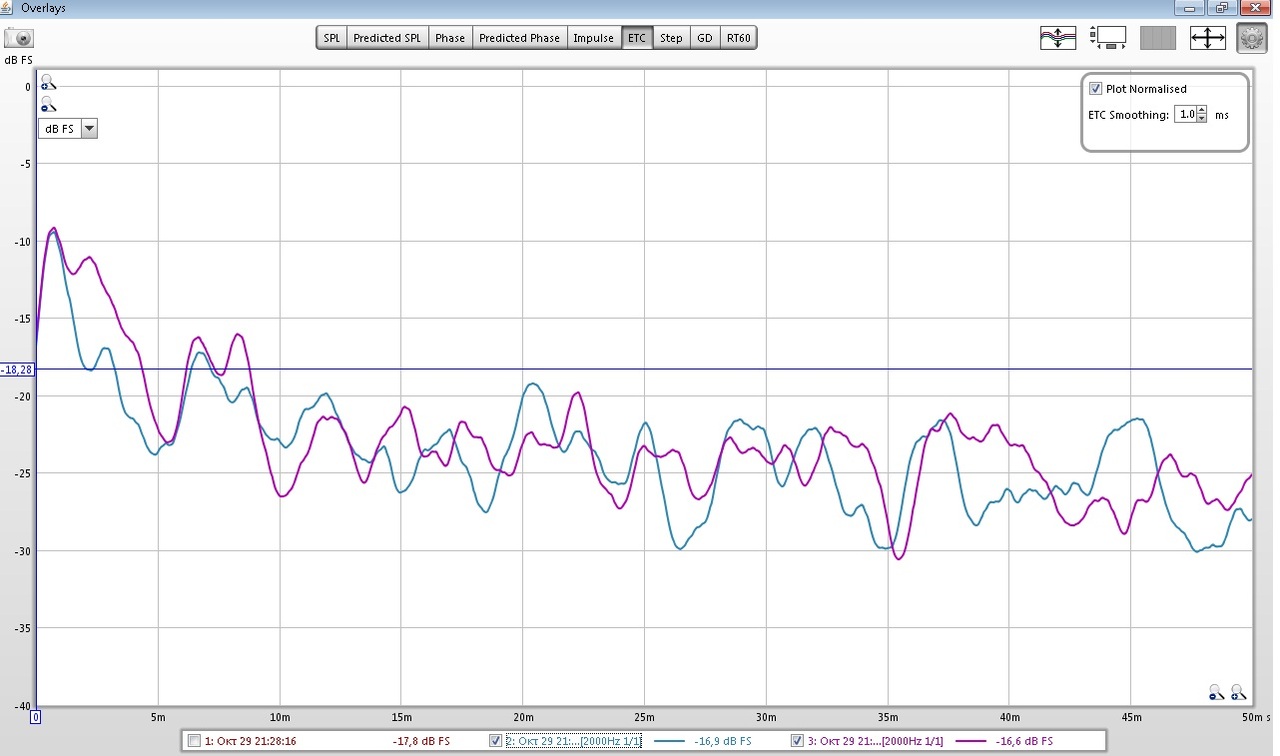Capture the graph with the camera icon
The width and height of the screenshot is (1280, 756).
[x=20, y=39]
